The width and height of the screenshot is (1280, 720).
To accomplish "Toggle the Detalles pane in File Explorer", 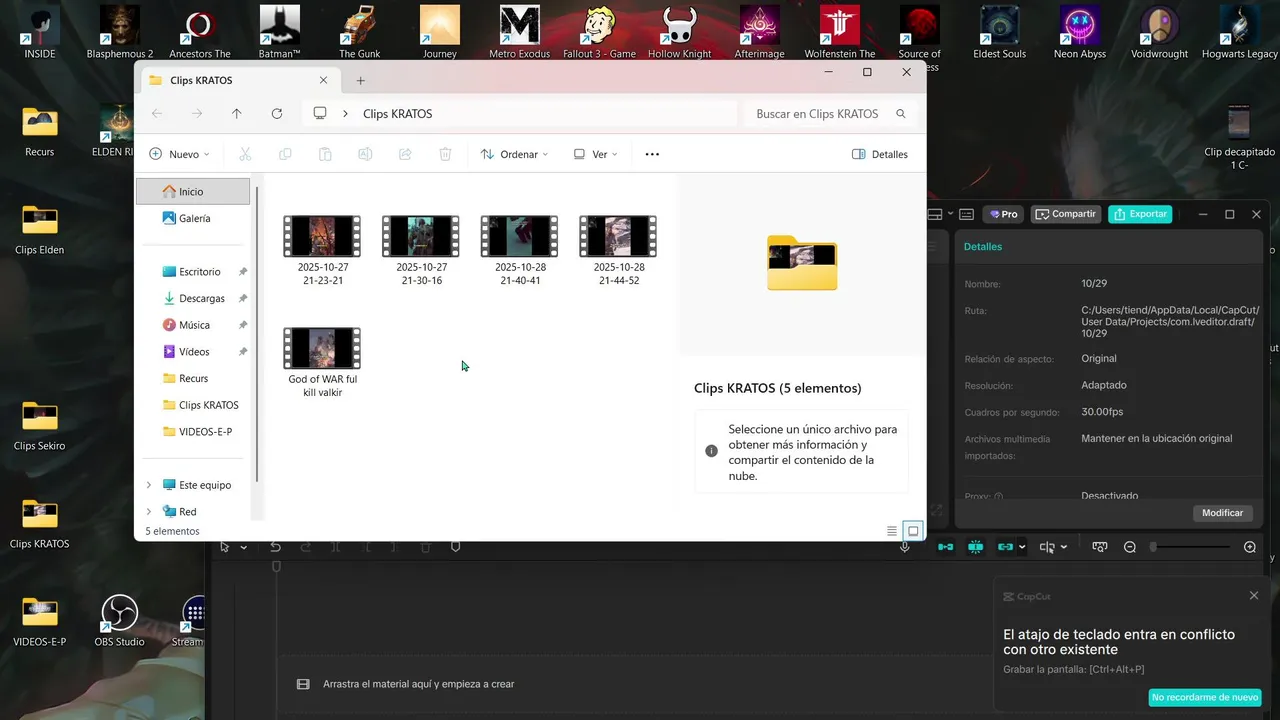I will pyautogui.click(x=880, y=154).
